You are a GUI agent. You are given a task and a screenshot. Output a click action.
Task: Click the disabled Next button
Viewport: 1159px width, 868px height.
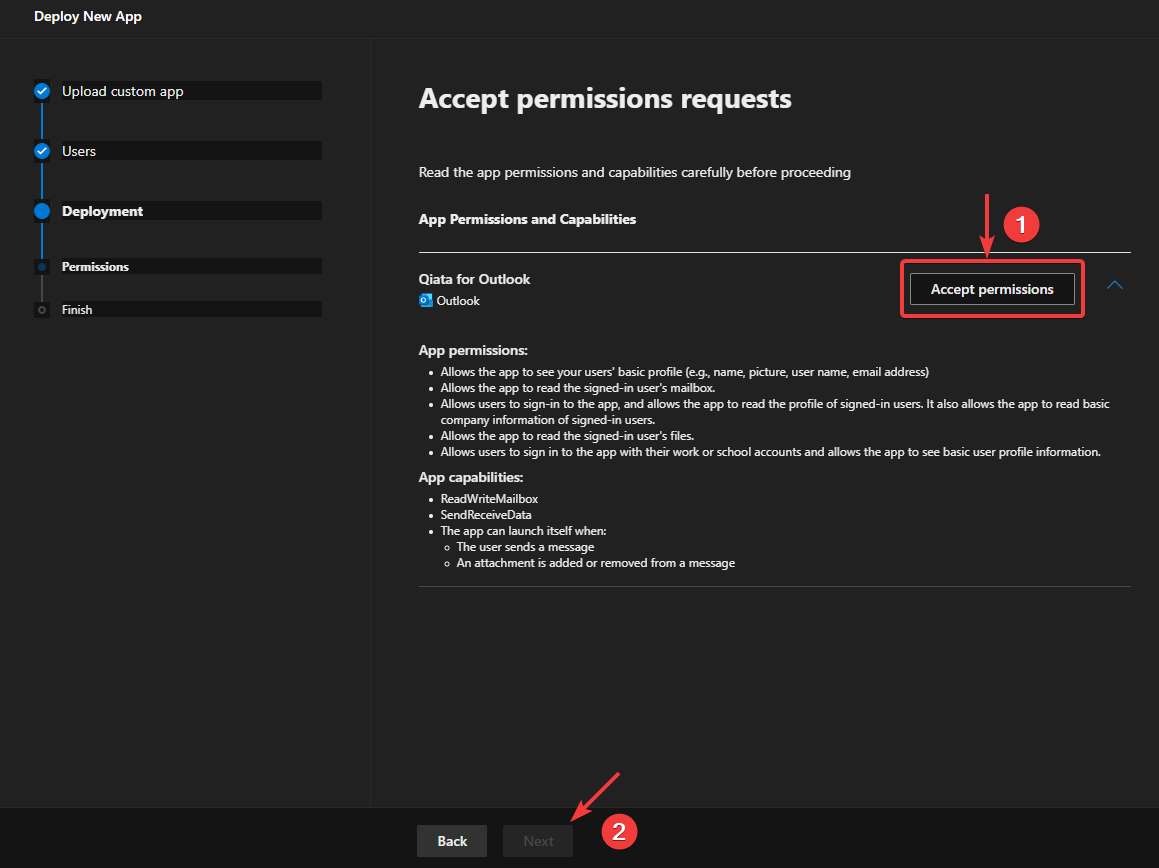[x=537, y=841]
